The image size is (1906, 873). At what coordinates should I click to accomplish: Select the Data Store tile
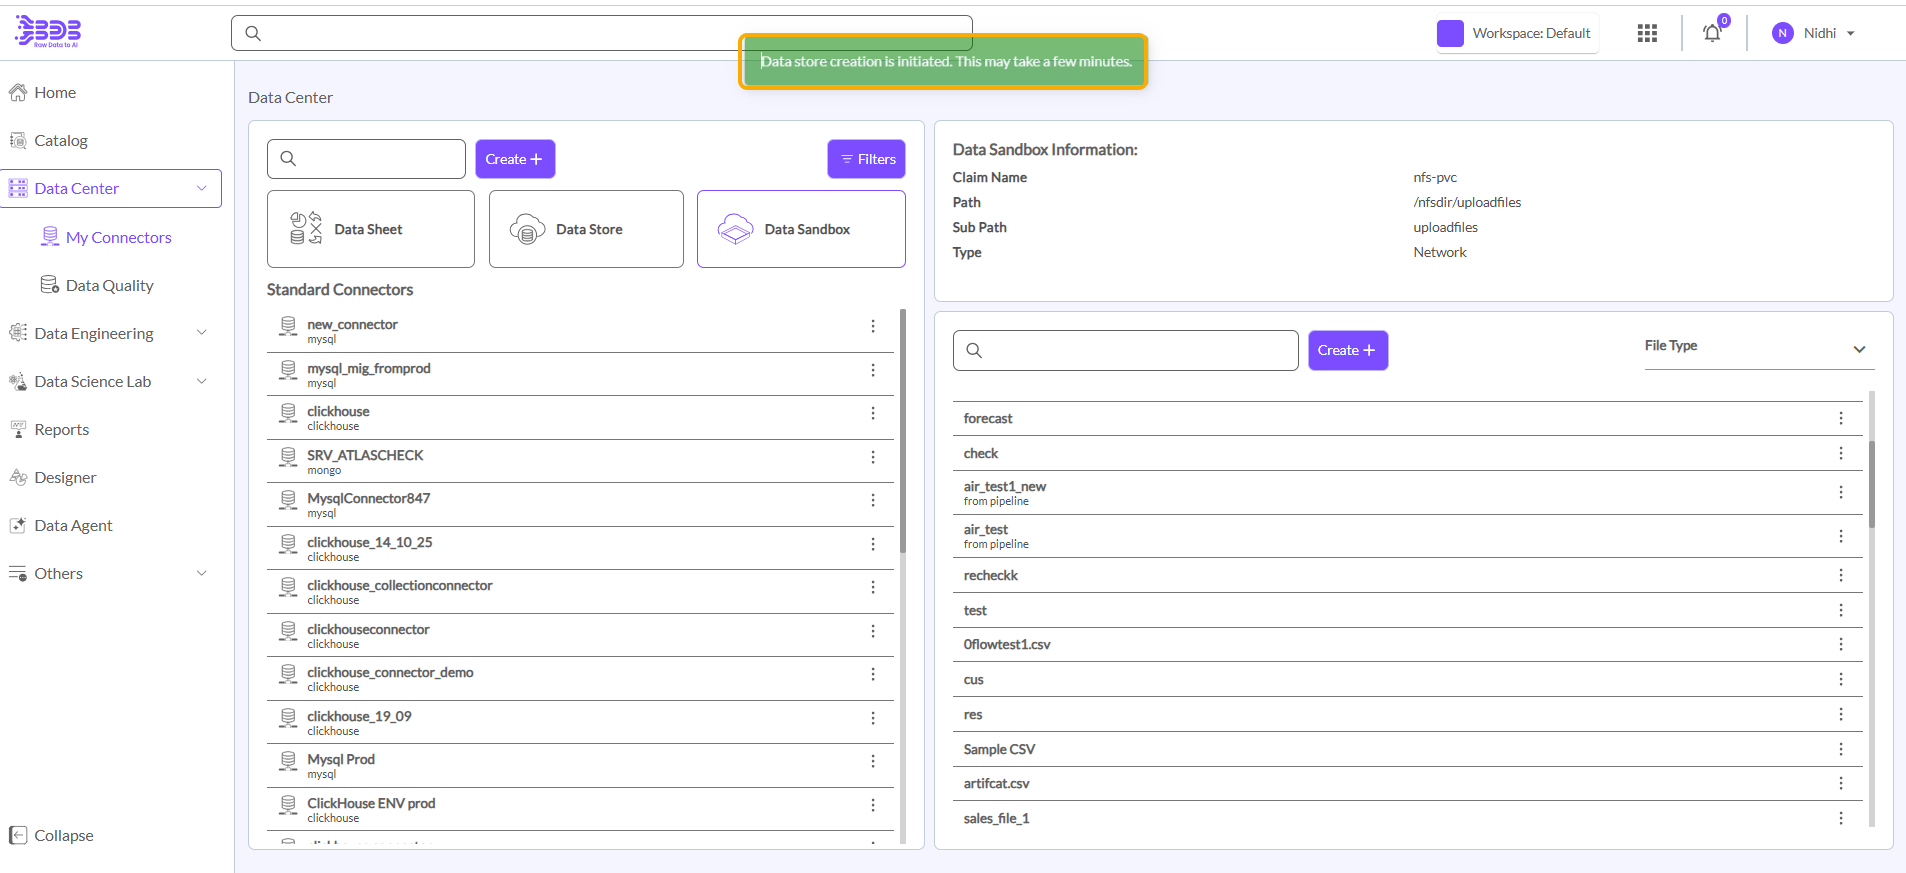(586, 229)
